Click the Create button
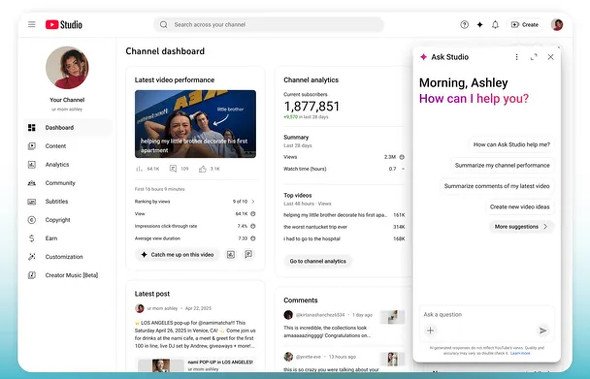Screen dimensions: 590x379 [525, 24]
